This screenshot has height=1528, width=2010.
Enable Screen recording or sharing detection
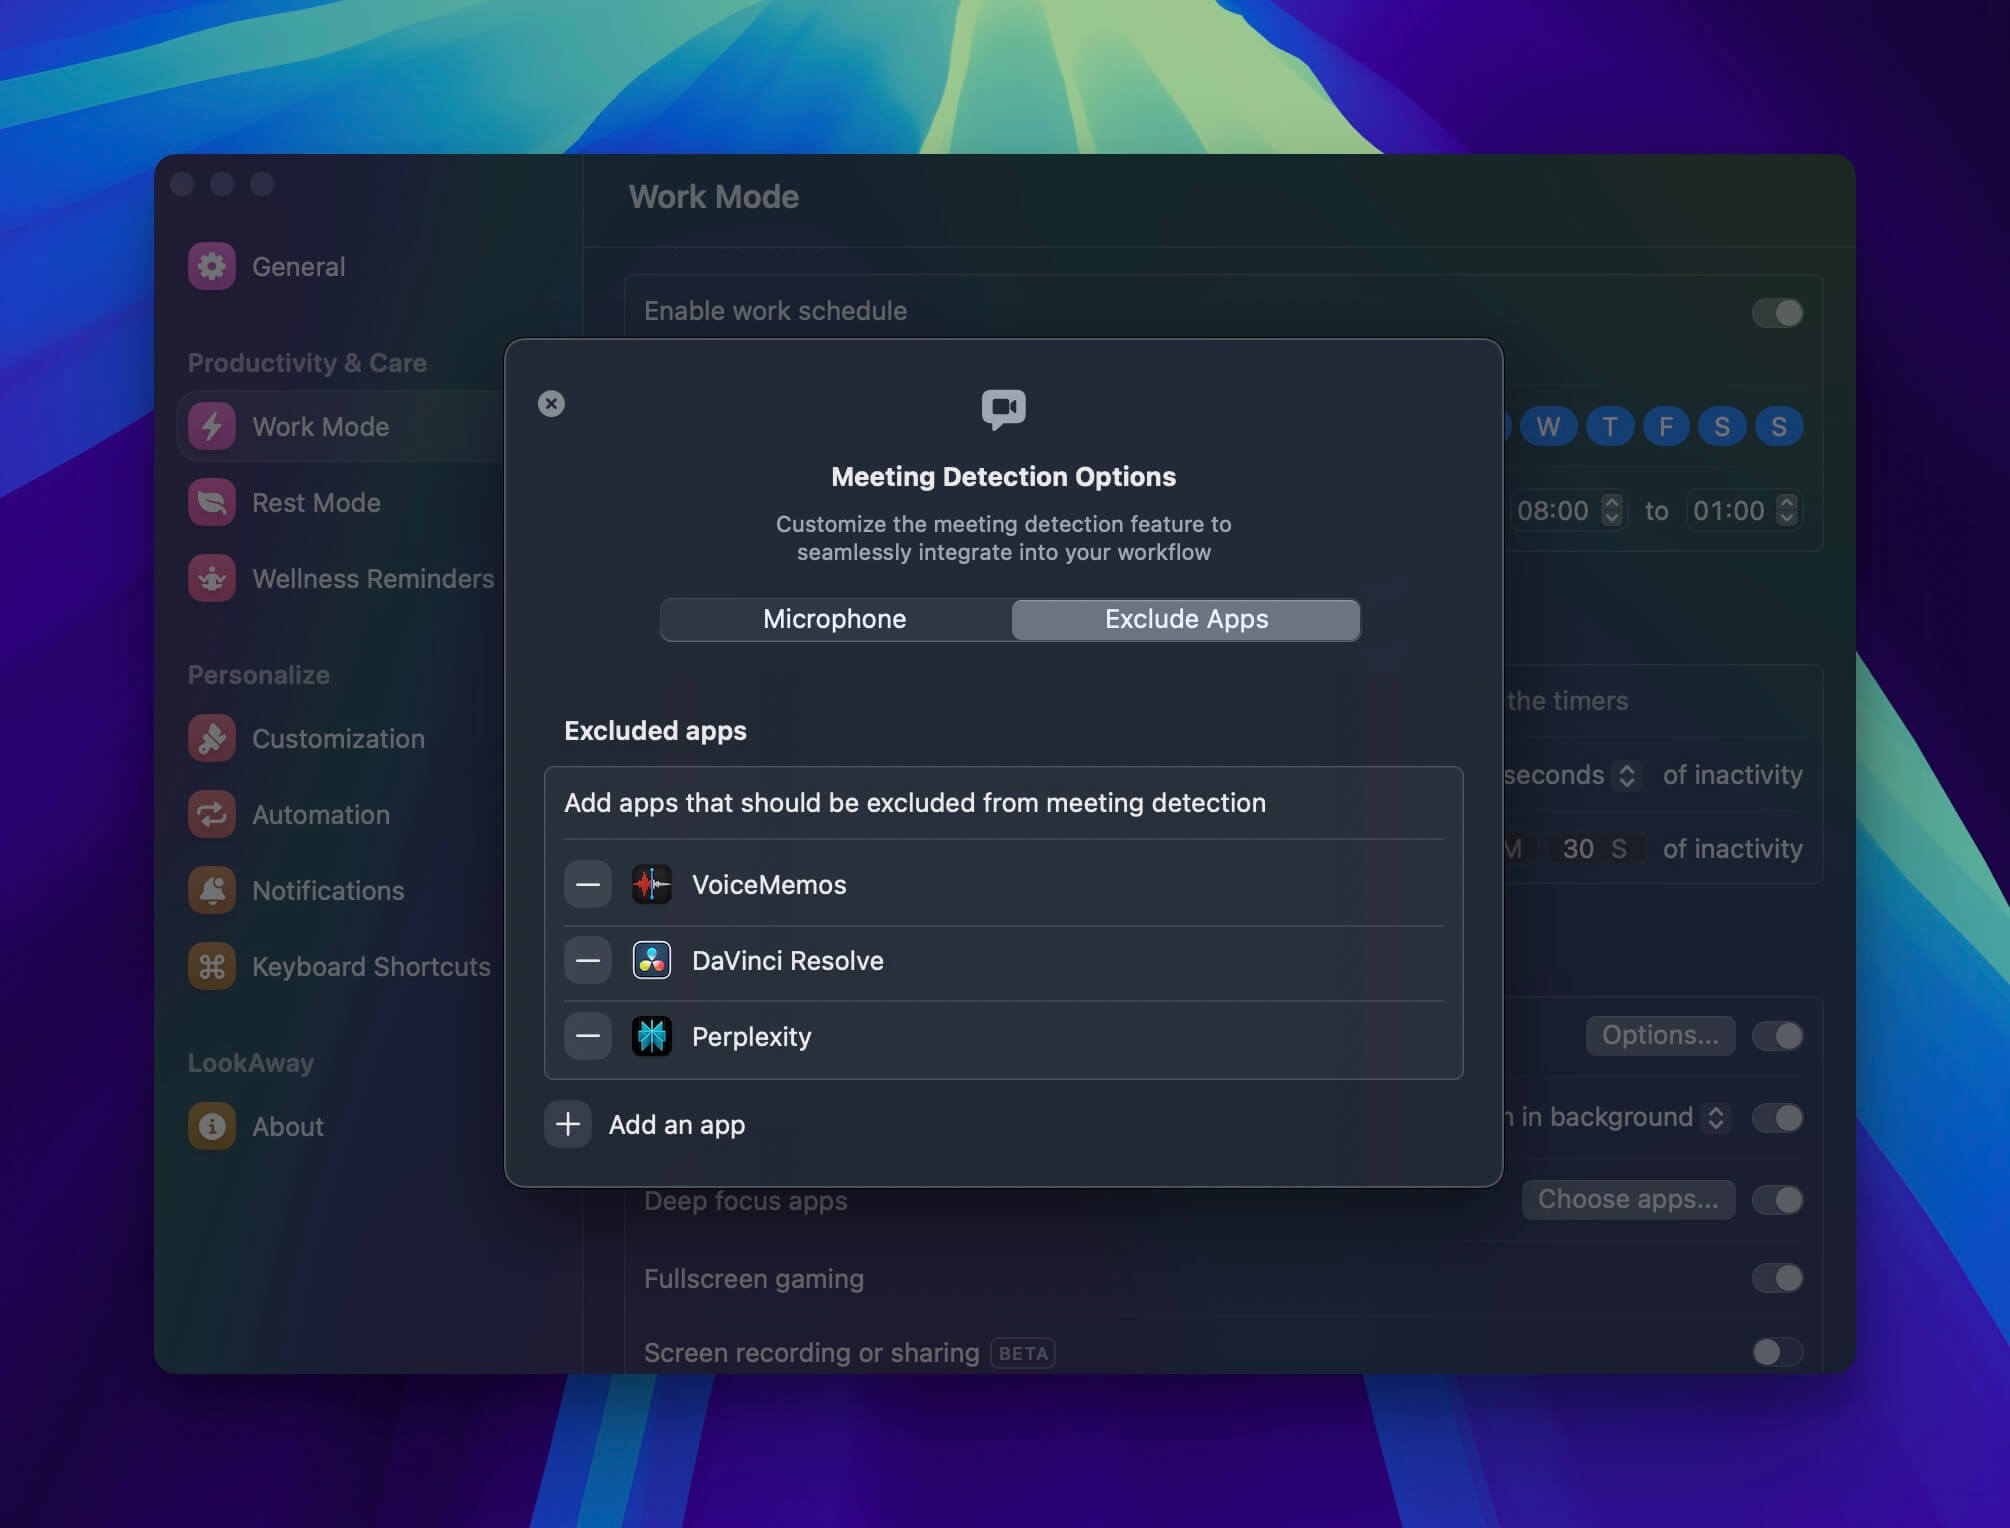point(1777,1352)
